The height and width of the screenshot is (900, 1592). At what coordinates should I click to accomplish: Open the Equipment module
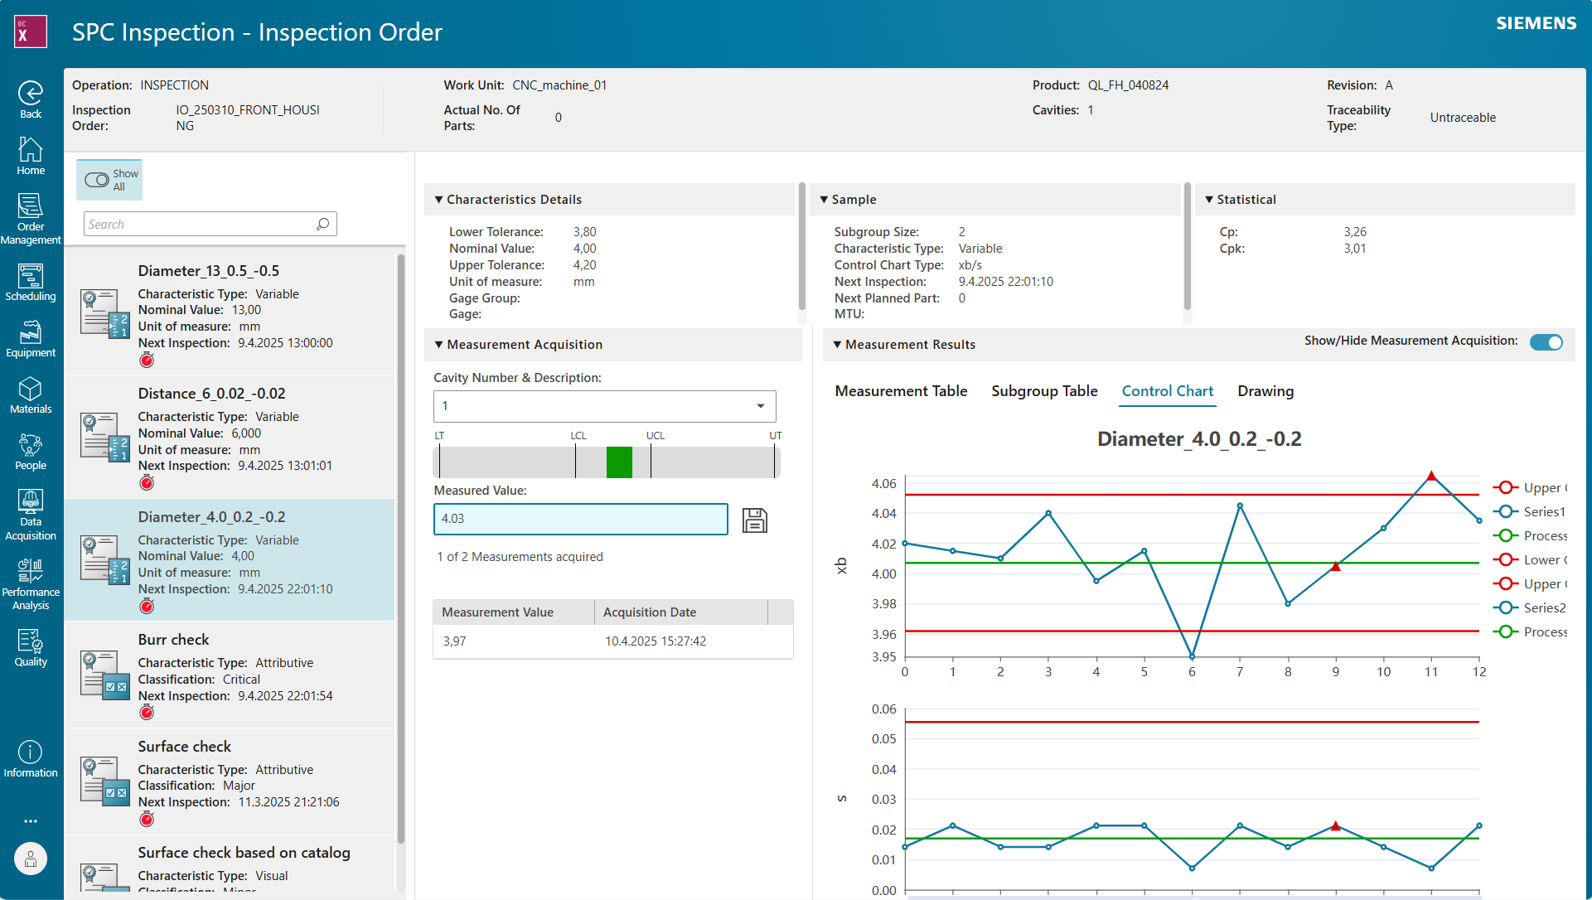31,338
